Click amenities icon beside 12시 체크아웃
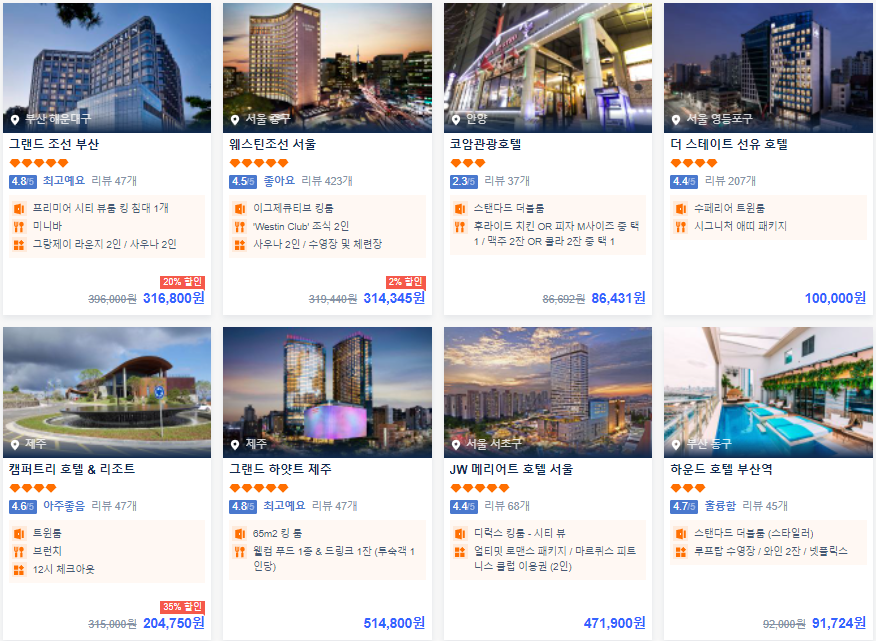 (x=19, y=570)
